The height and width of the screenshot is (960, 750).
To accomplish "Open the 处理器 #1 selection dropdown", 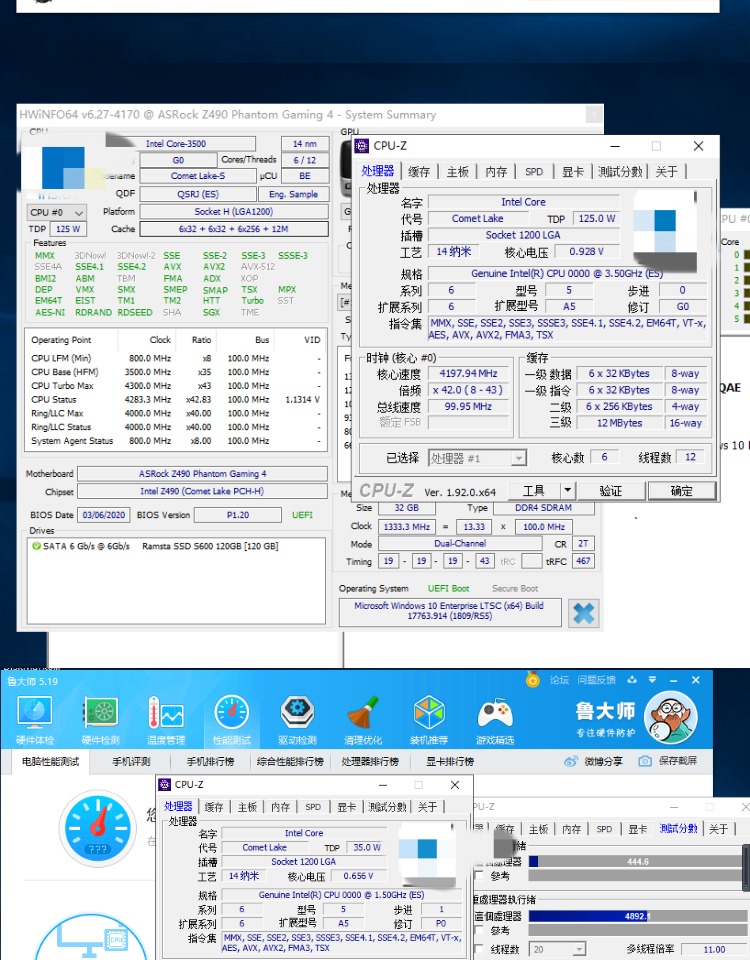I will pos(477,458).
